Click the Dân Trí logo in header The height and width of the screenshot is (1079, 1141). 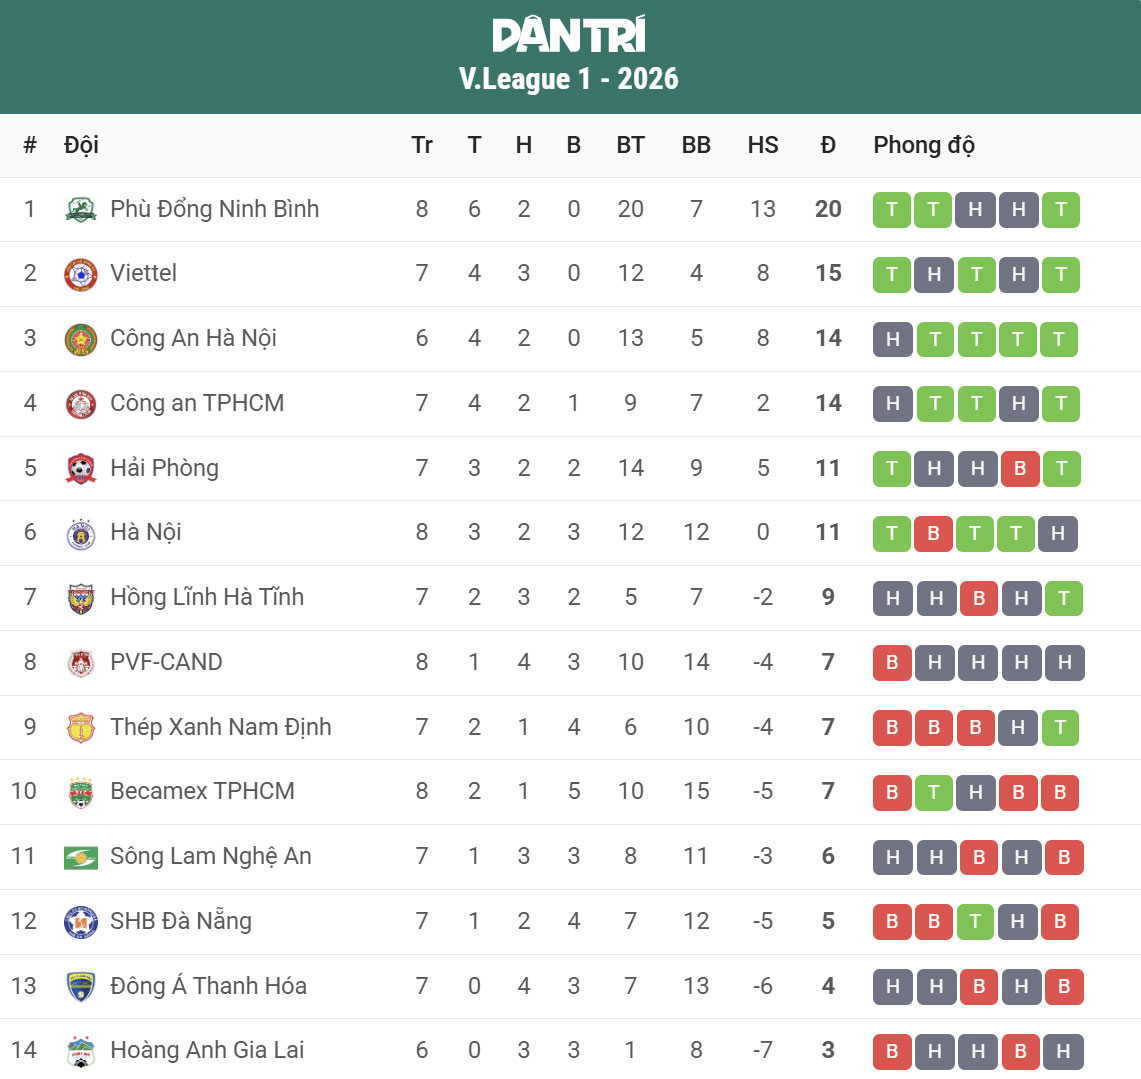click(569, 36)
